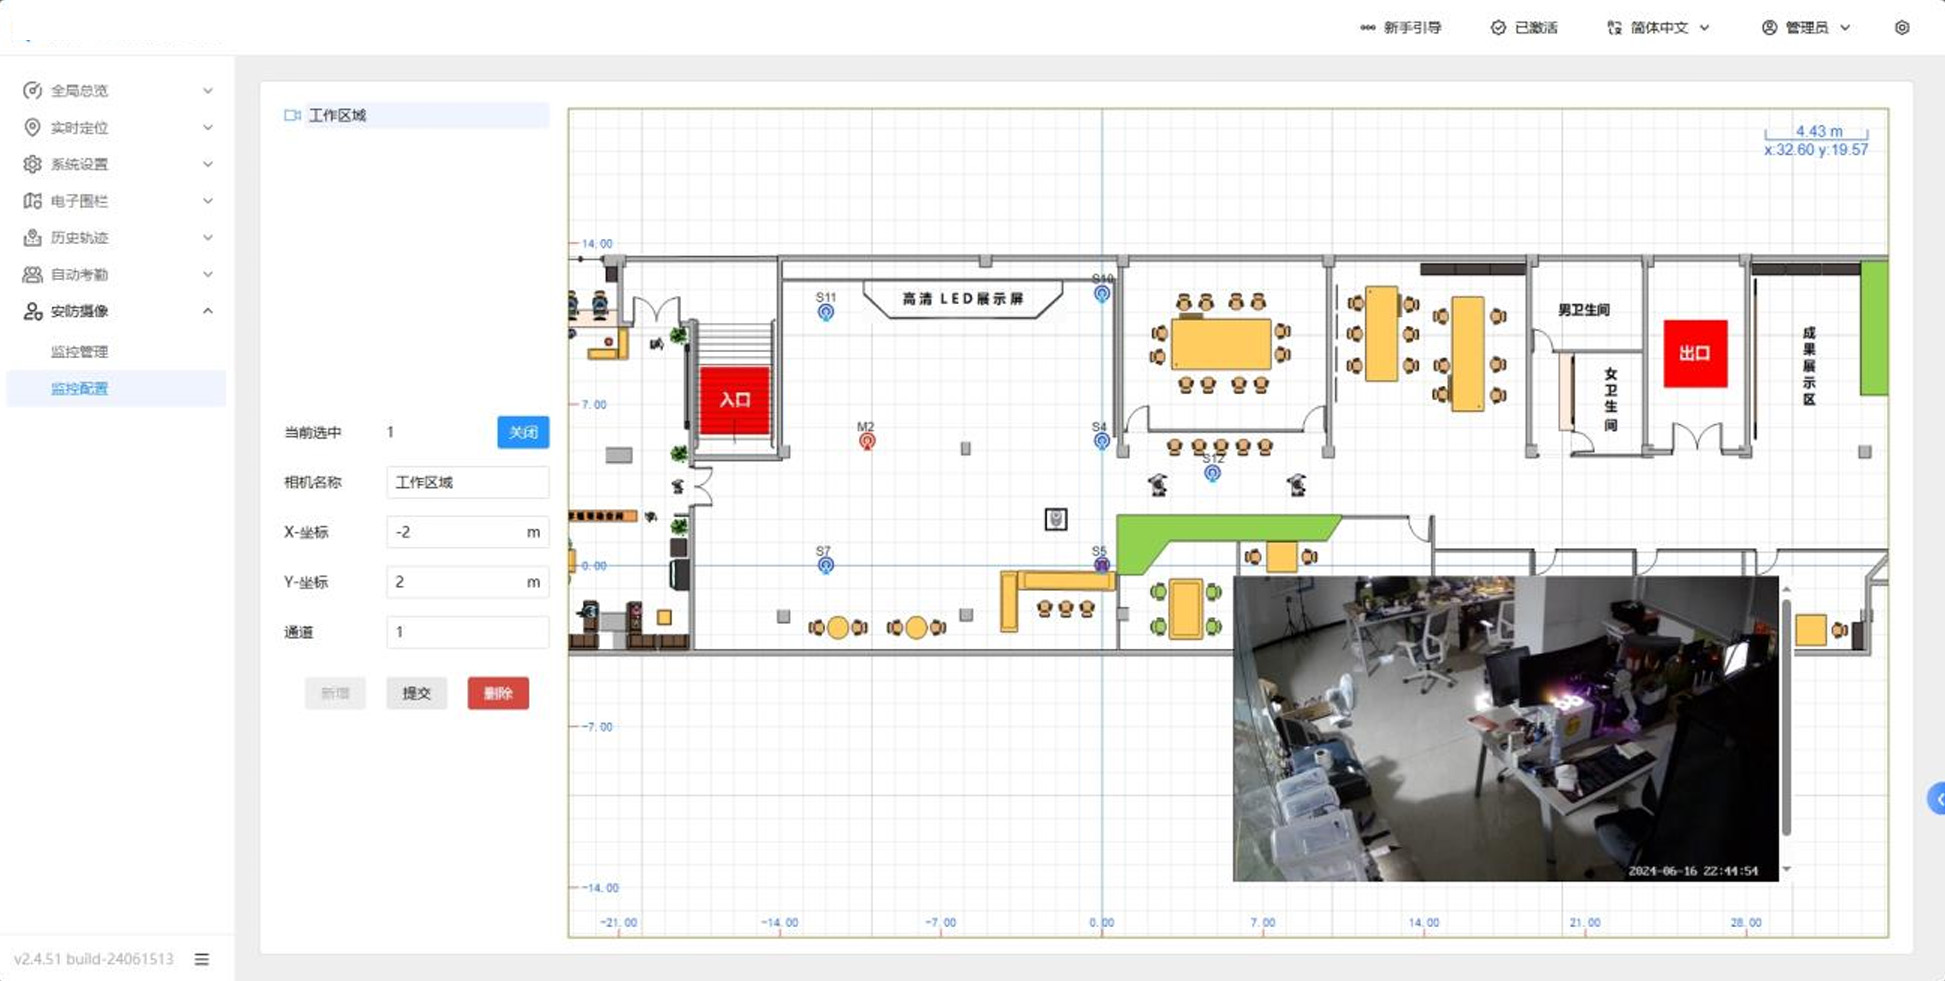Click the M2 red camera marker
This screenshot has height=981, width=1945.
pyautogui.click(x=866, y=440)
